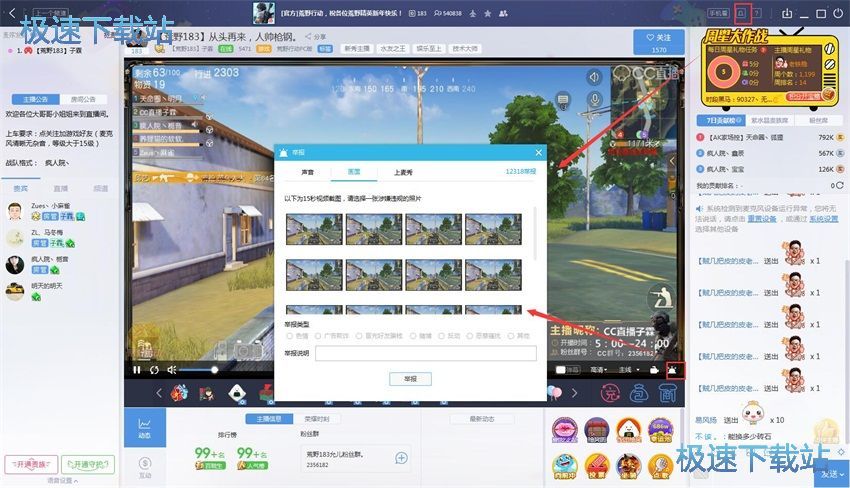This screenshot has height=488, width=850.
Task: Click the speaker icon in game overlay
Action: point(594,77)
